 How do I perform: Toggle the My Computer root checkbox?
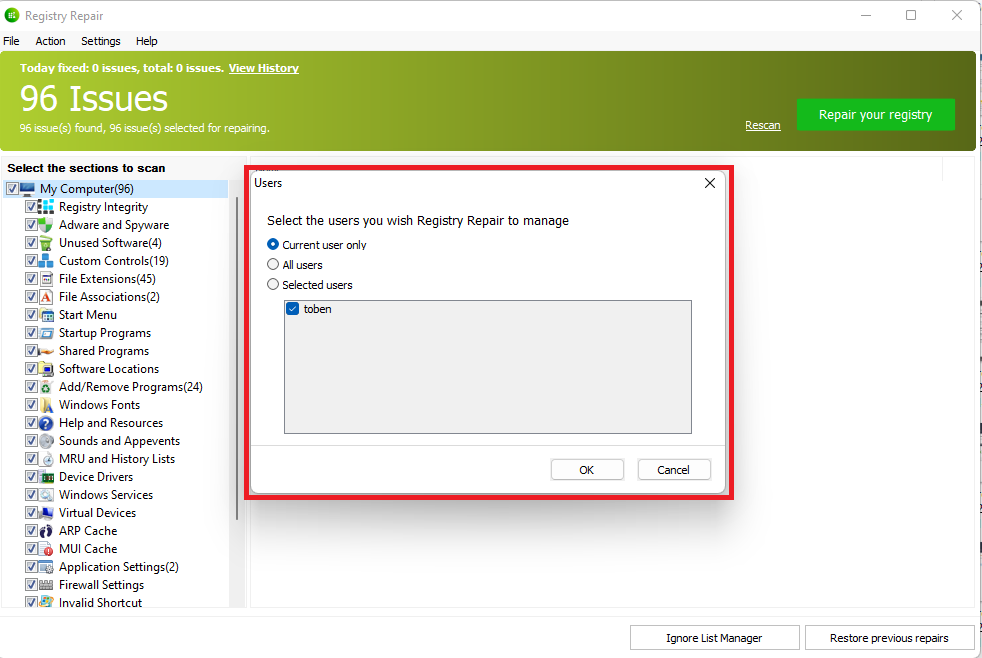12,189
